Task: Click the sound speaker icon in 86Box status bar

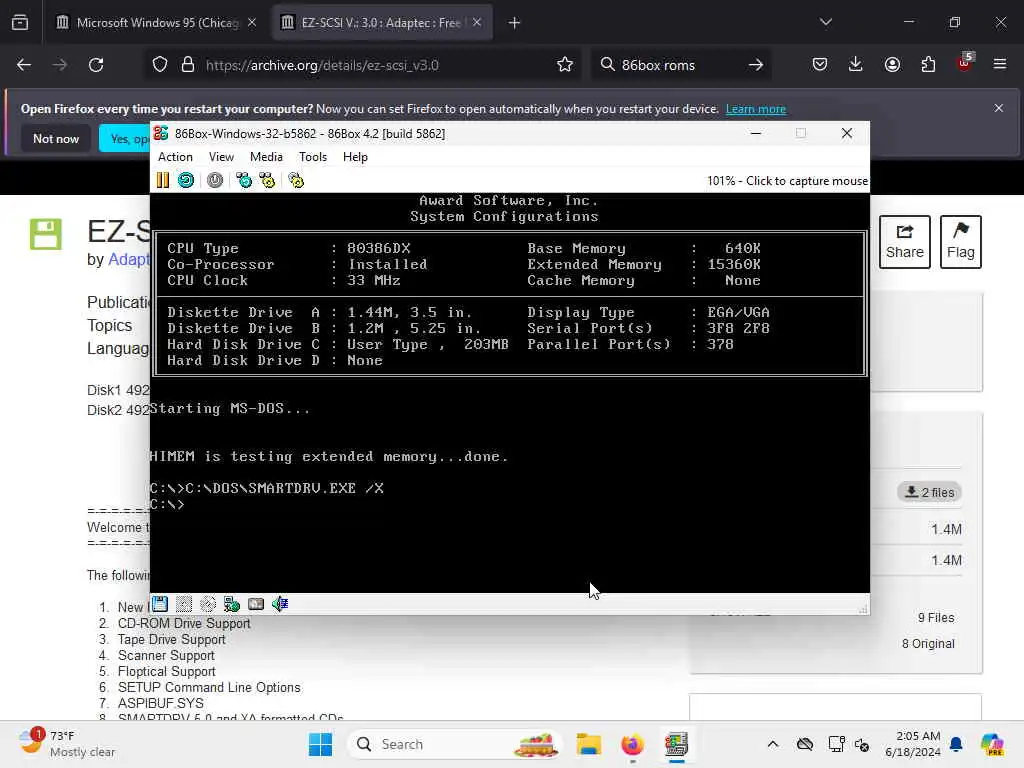Action: coord(280,604)
